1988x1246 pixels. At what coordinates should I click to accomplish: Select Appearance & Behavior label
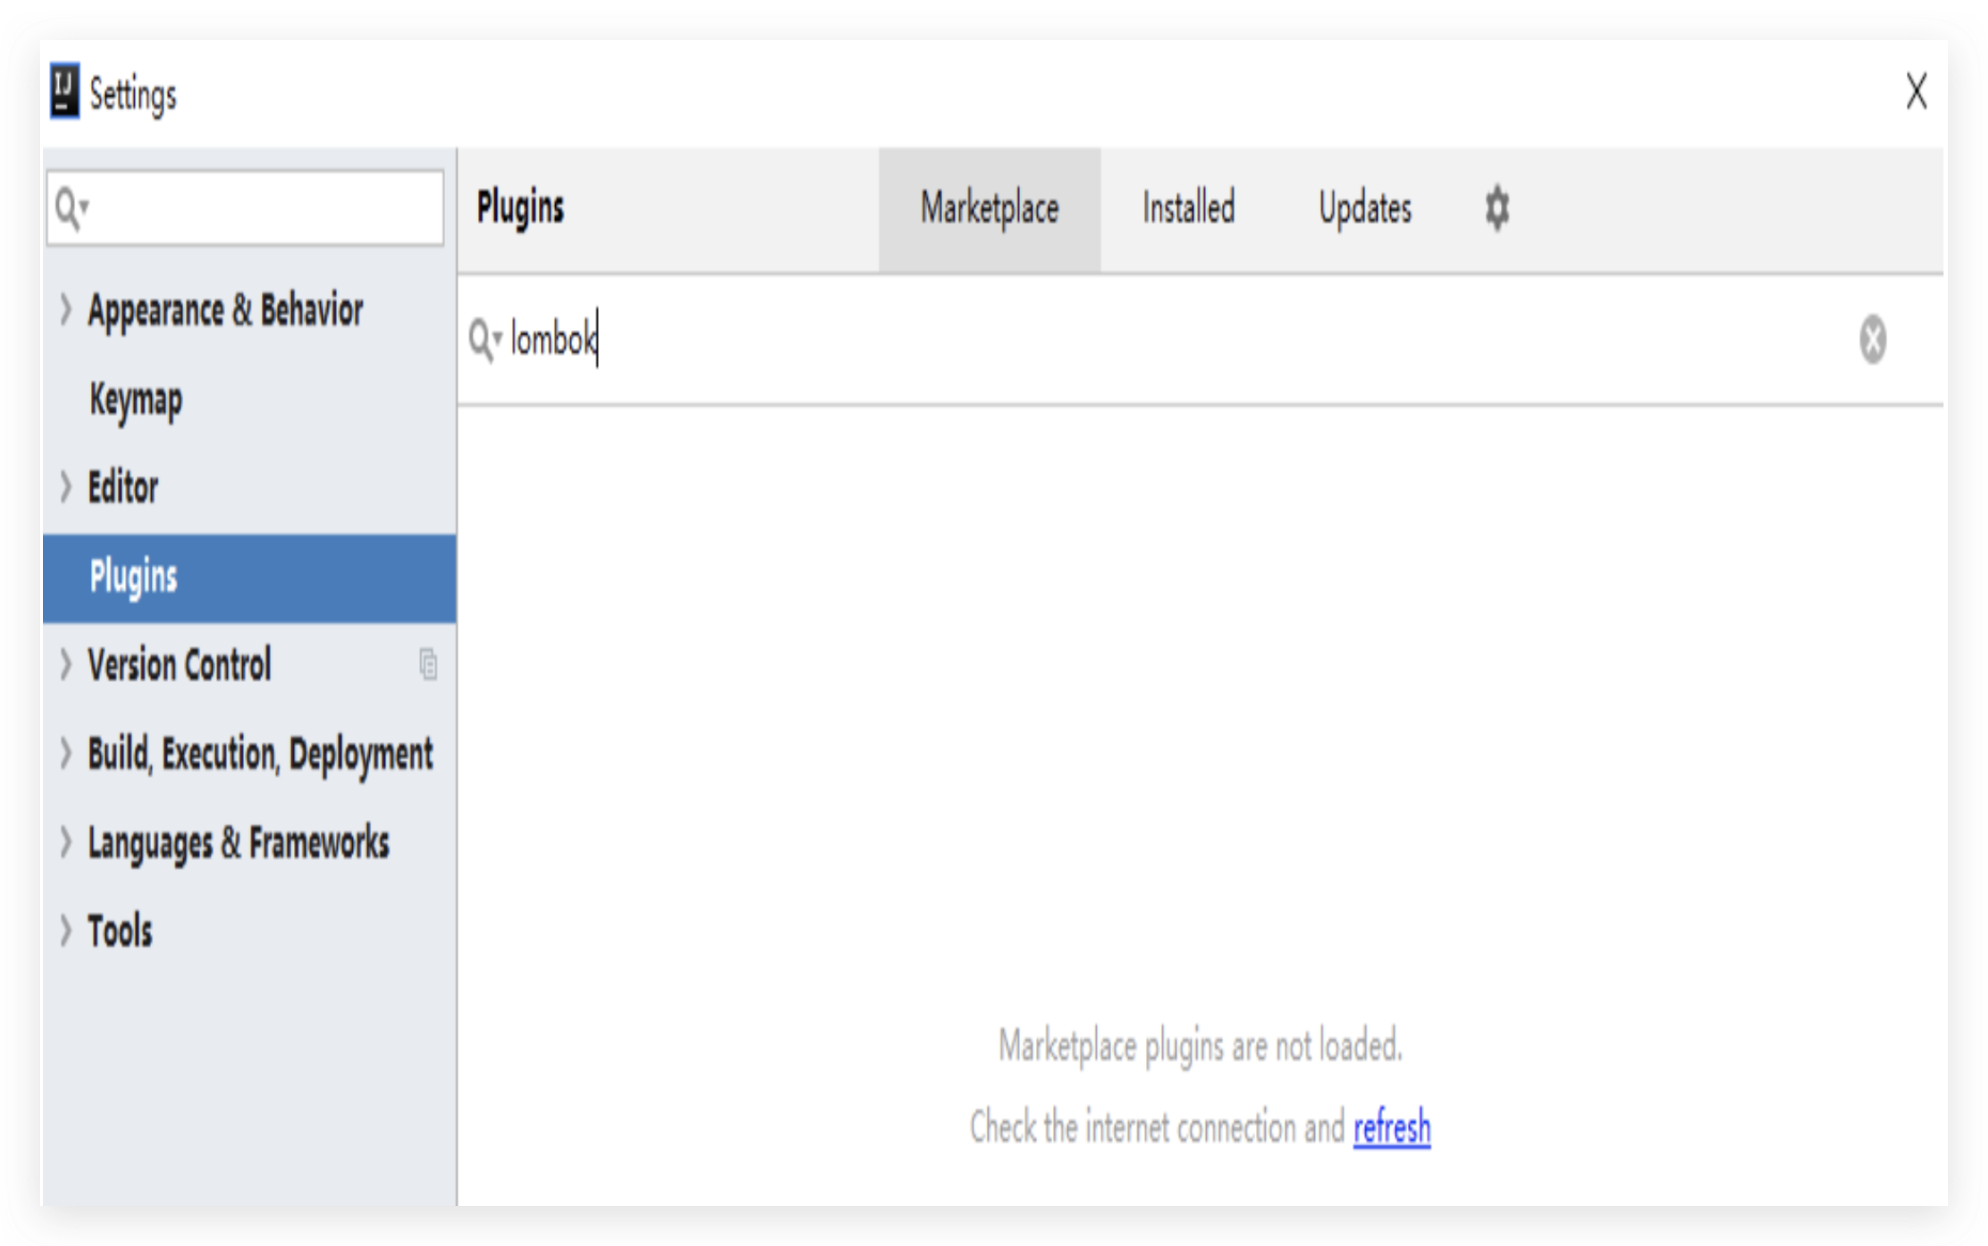[225, 311]
